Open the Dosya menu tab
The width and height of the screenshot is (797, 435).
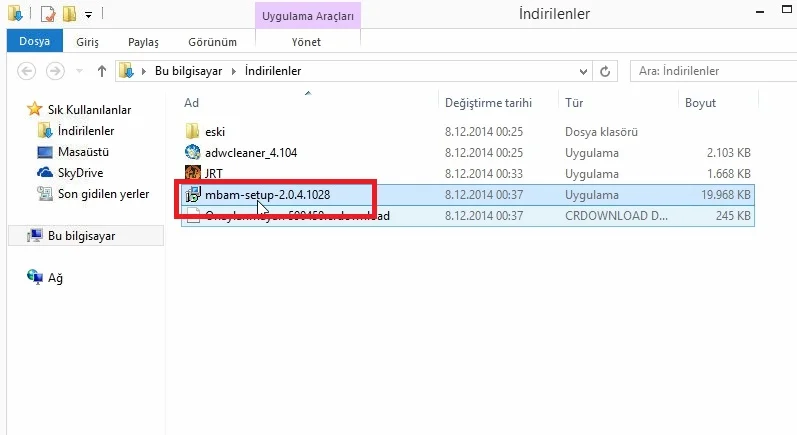(35, 41)
